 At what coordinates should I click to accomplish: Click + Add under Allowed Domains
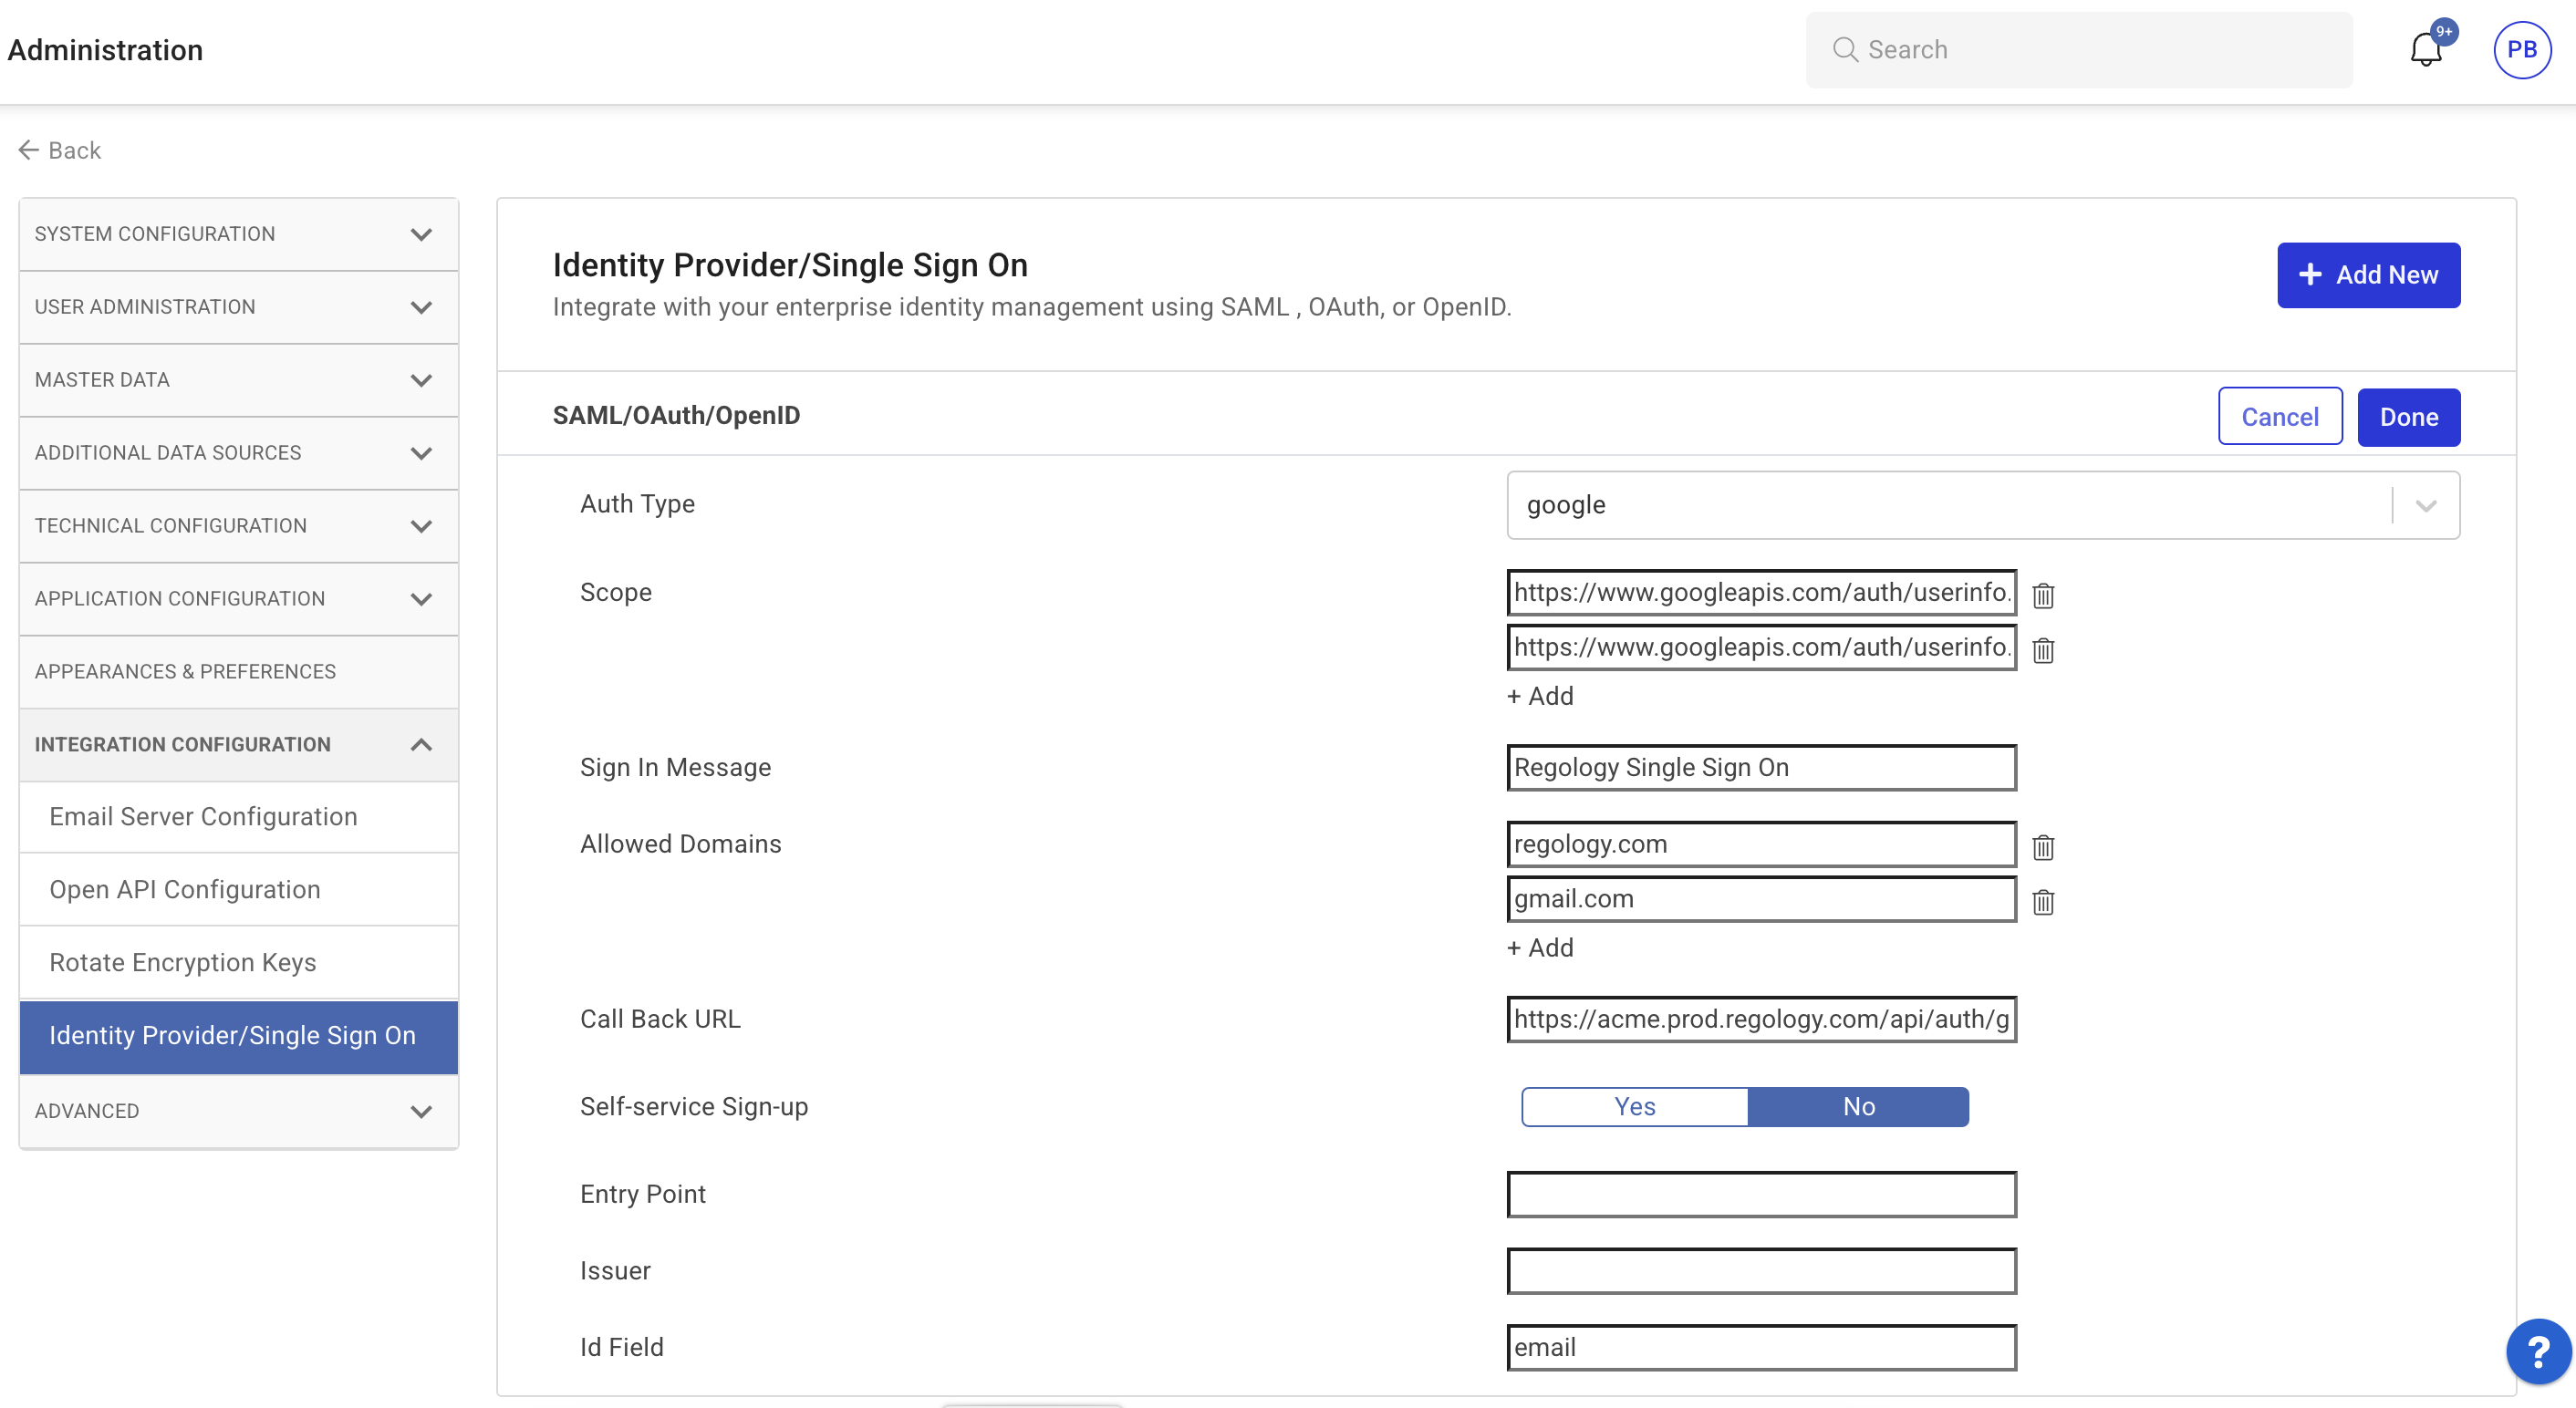(x=1540, y=947)
